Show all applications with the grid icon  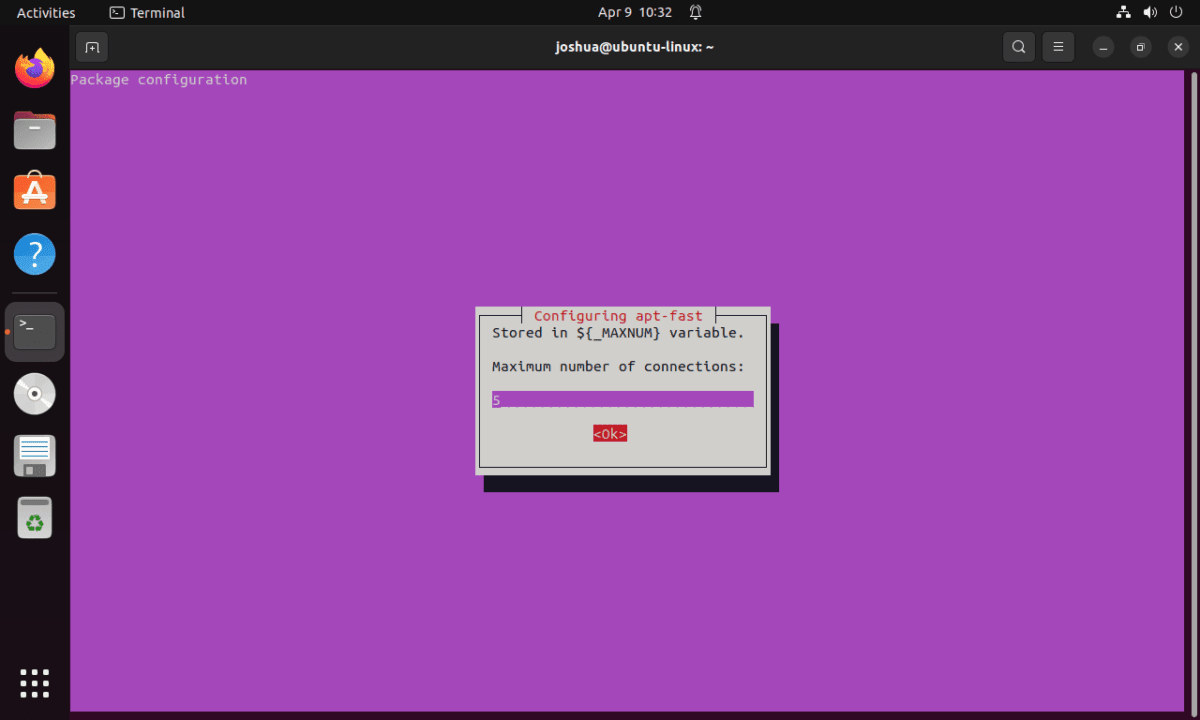(34, 683)
